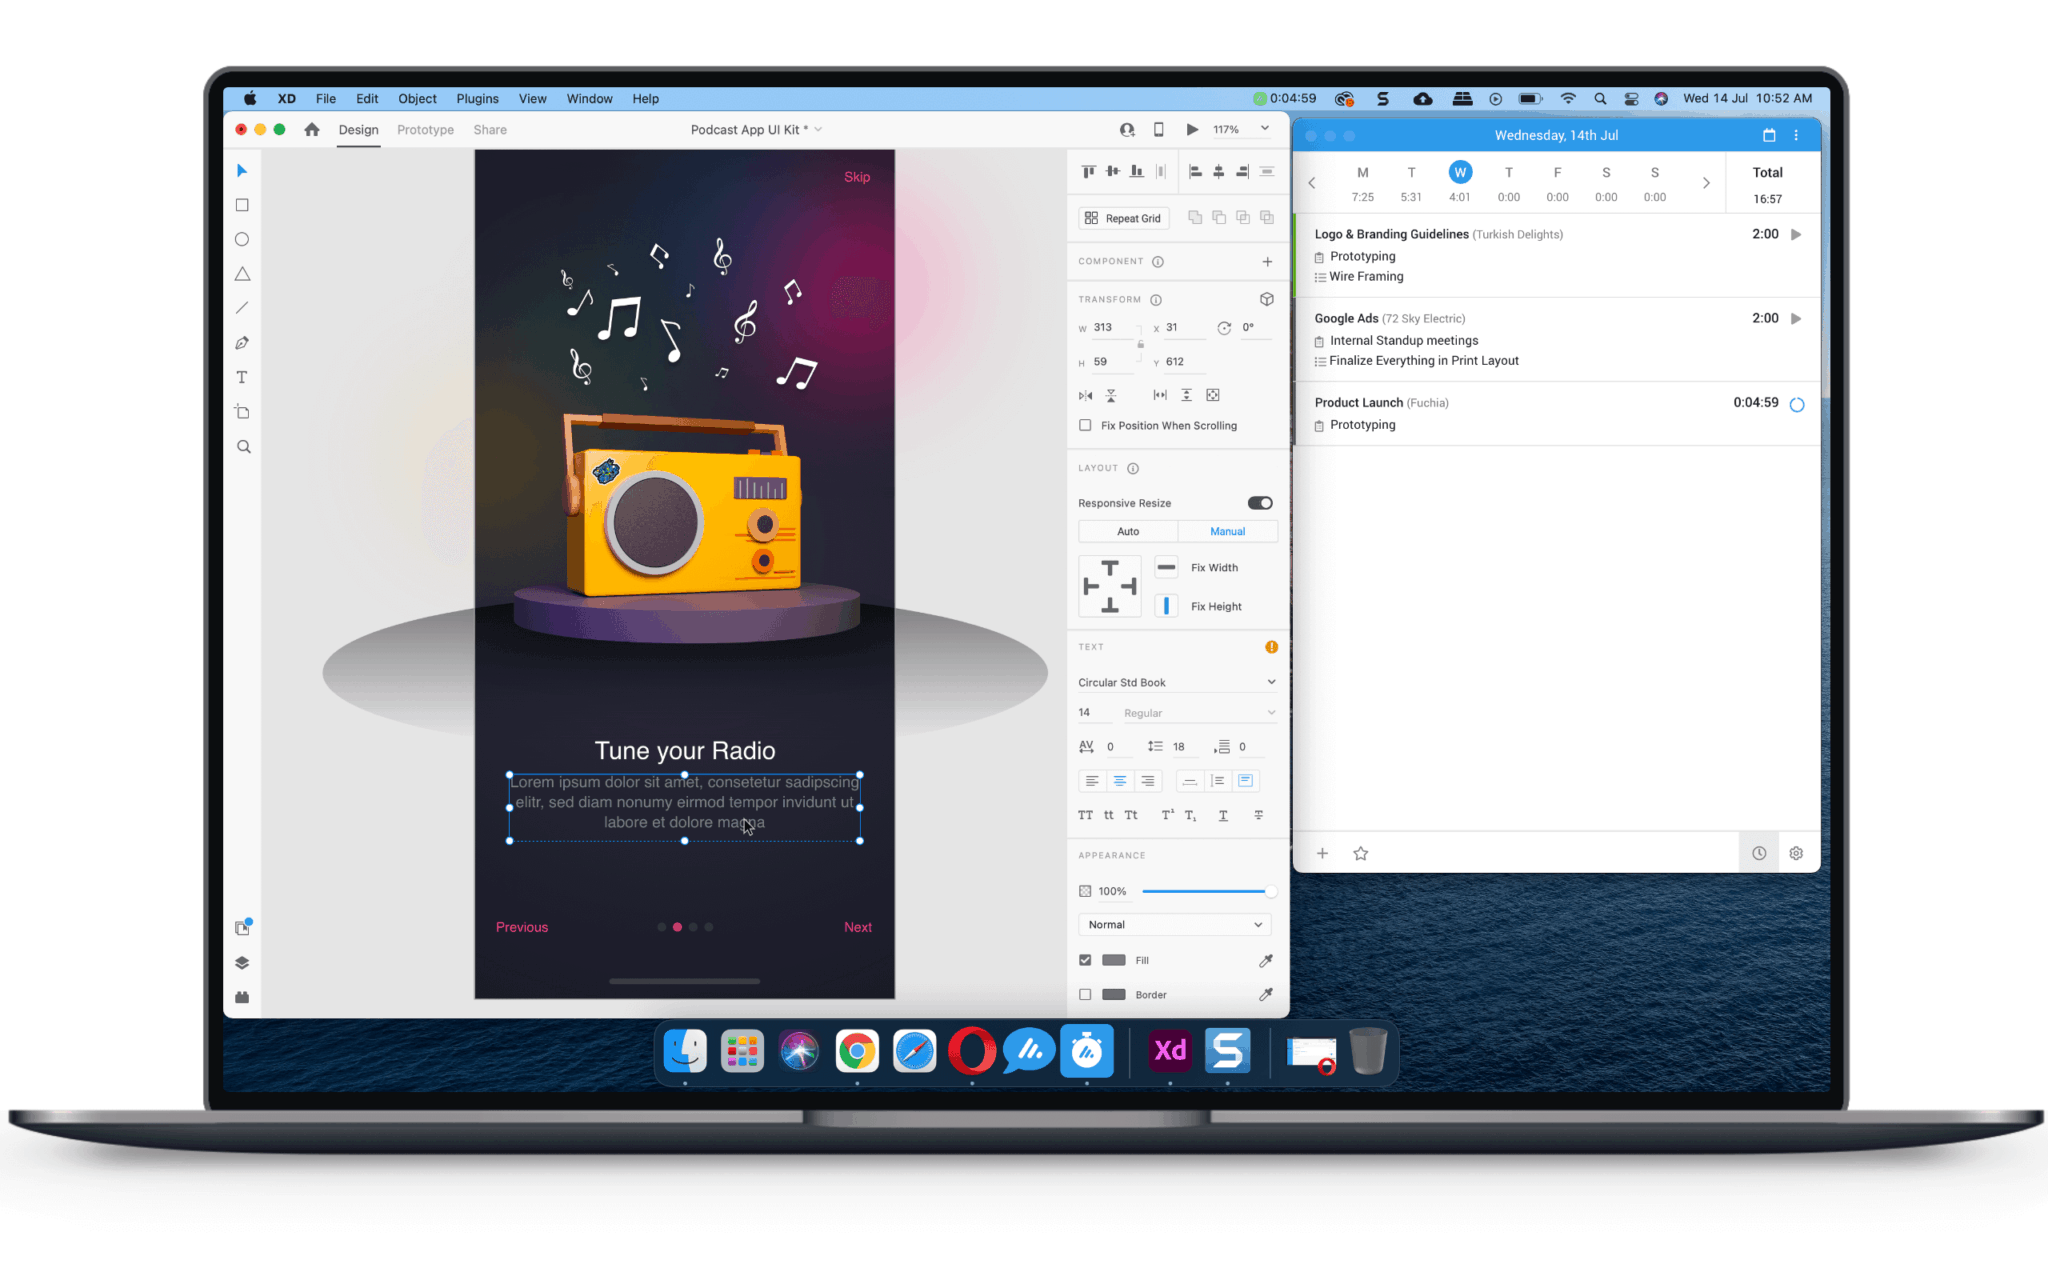Apply Fix Width in Responsive Resize
The width and height of the screenshot is (2048, 1280).
coord(1166,567)
